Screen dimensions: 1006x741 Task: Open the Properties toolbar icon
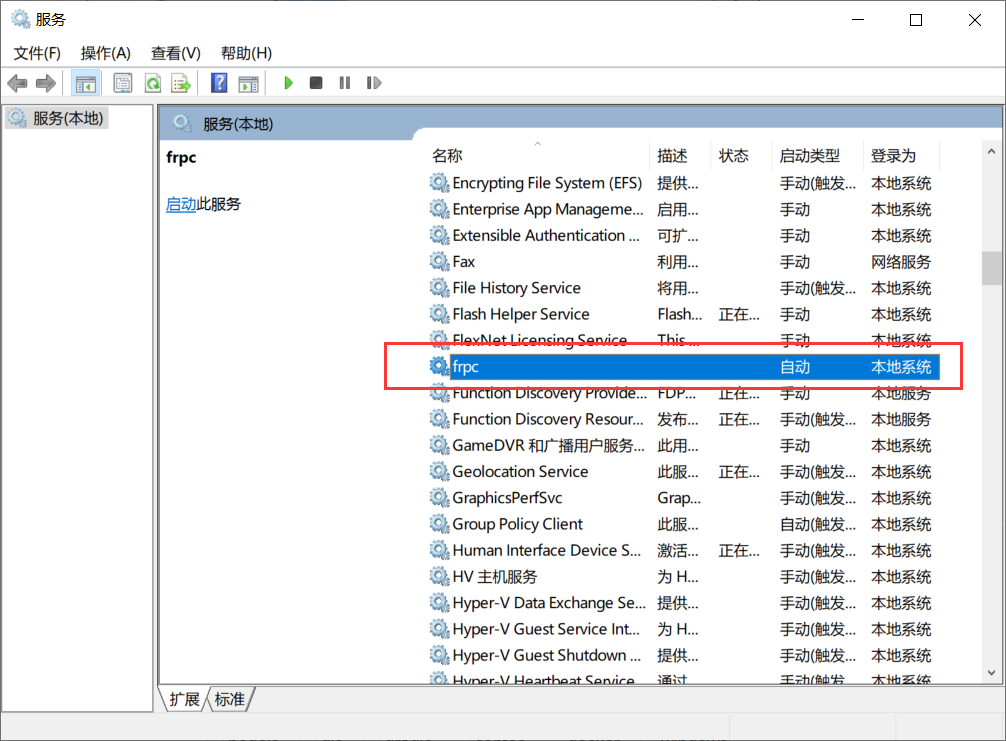pyautogui.click(x=123, y=83)
